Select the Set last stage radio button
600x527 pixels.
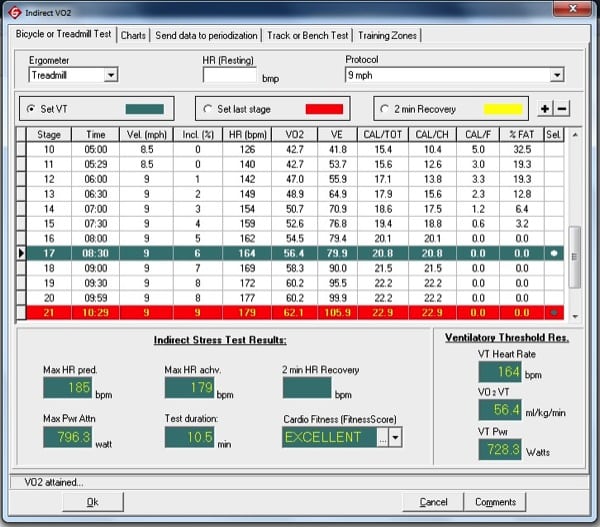[x=208, y=109]
